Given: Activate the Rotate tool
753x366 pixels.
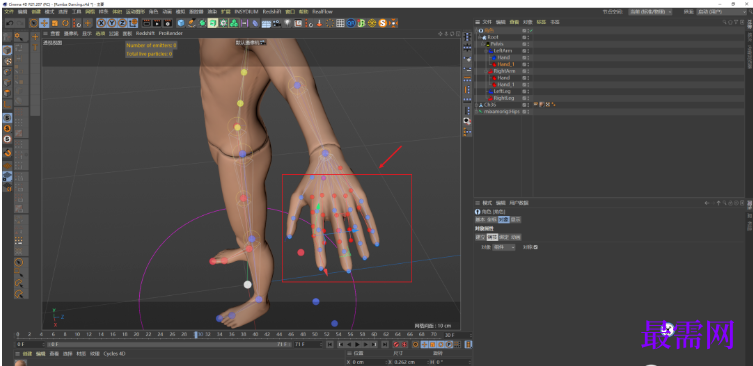Looking at the screenshot, I should click(66, 23).
